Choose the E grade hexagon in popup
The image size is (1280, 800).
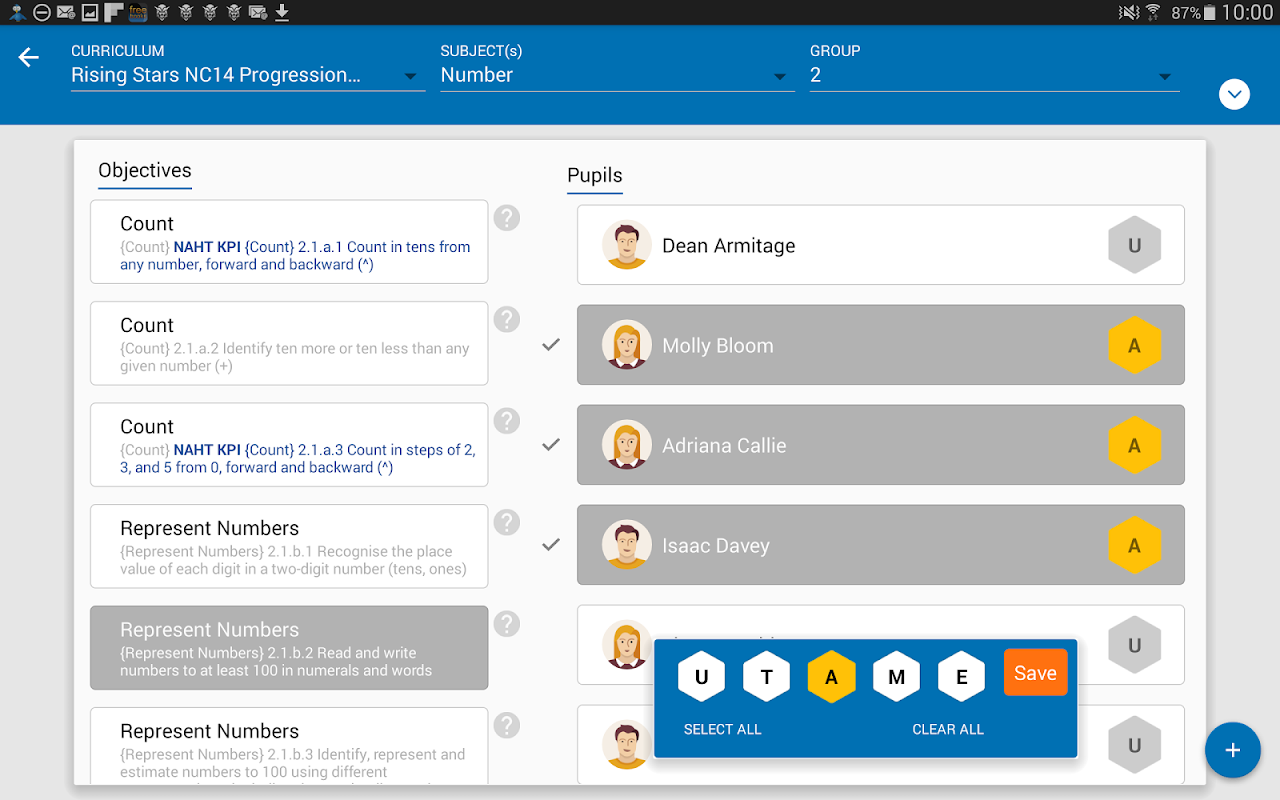962,677
